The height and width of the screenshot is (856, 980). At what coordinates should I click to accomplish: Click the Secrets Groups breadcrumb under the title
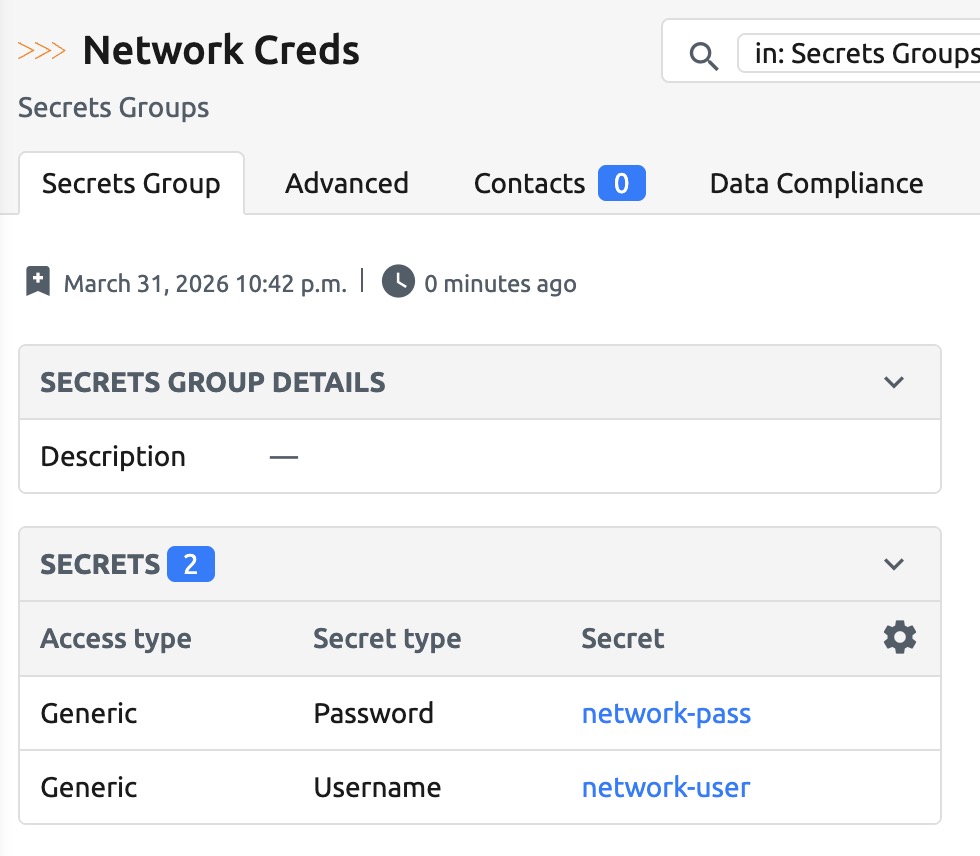[114, 108]
